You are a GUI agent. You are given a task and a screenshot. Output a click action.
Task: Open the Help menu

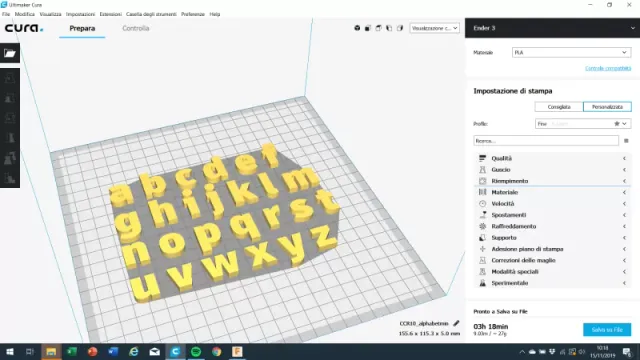point(215,14)
